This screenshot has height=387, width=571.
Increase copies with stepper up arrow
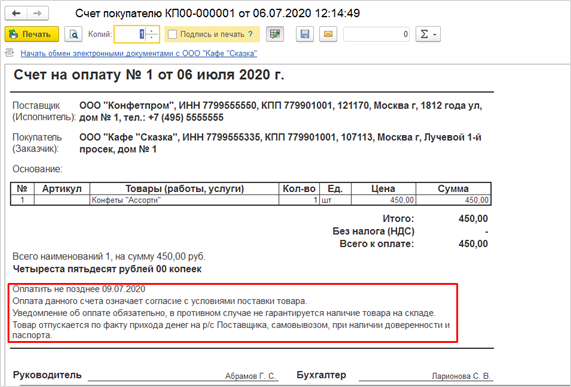tap(152, 30)
